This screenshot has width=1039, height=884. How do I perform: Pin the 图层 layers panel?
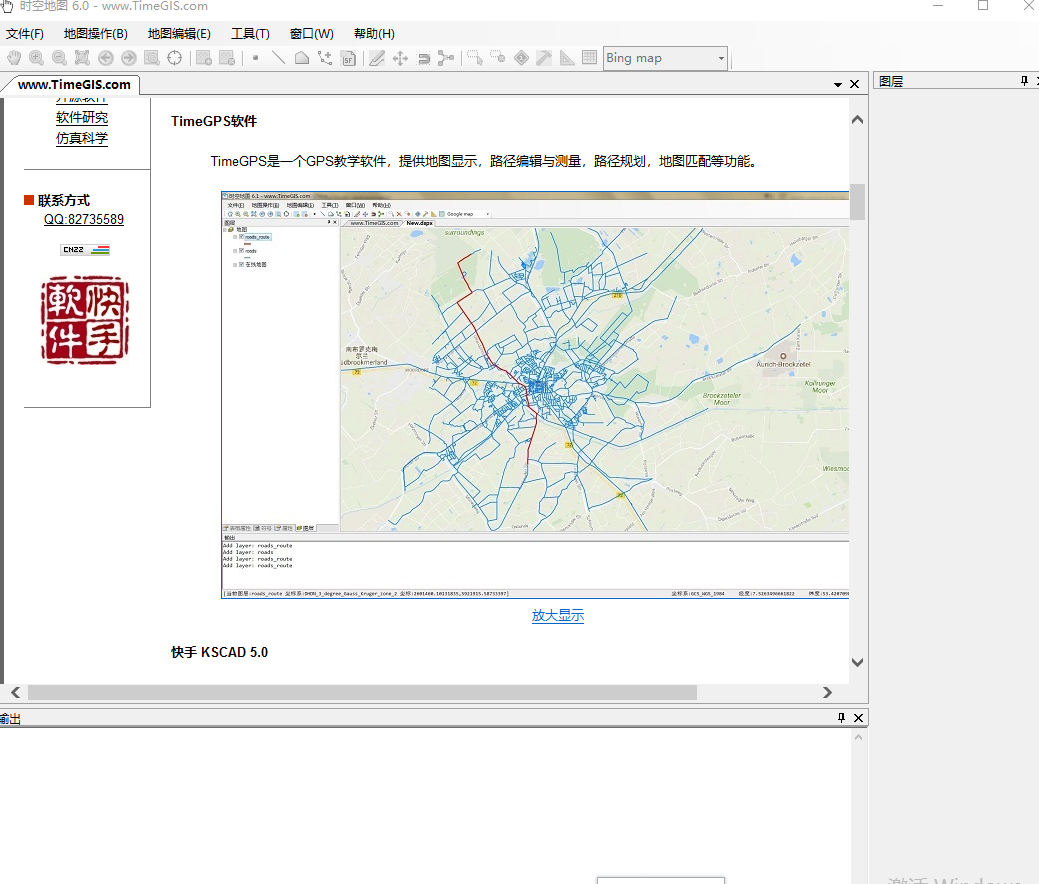pos(1024,81)
